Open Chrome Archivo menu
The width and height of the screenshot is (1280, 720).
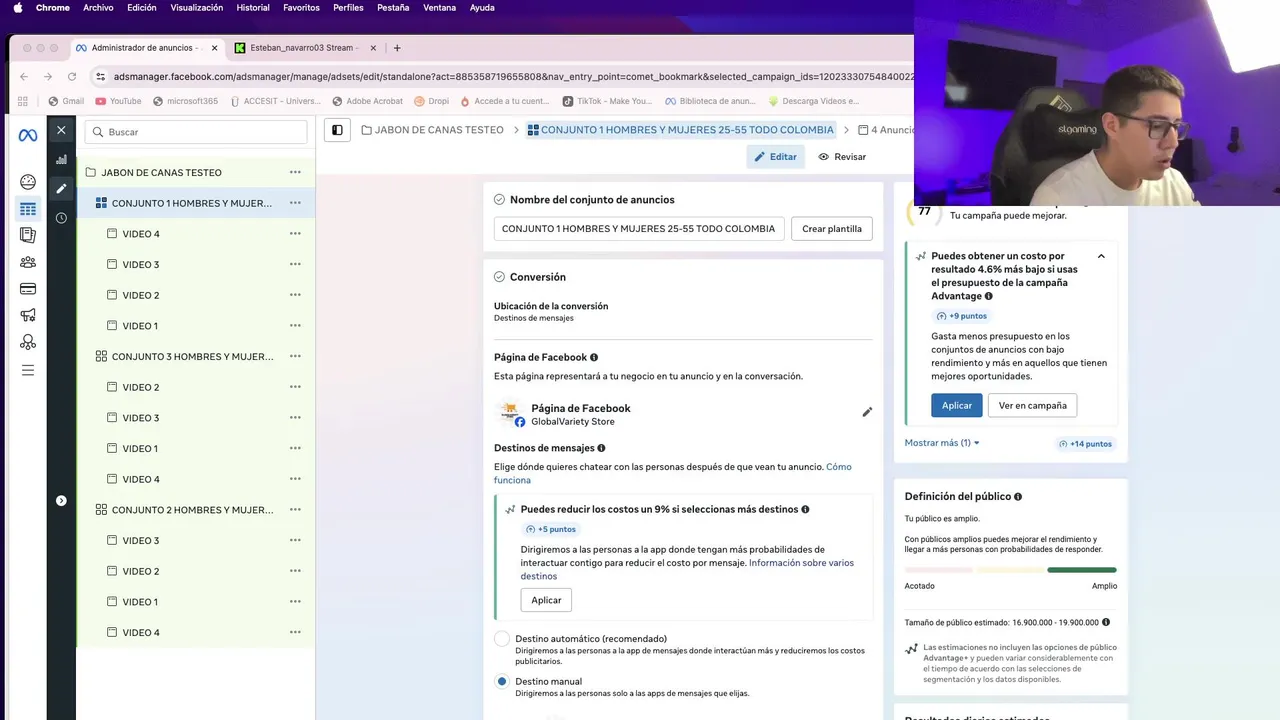[x=98, y=7]
